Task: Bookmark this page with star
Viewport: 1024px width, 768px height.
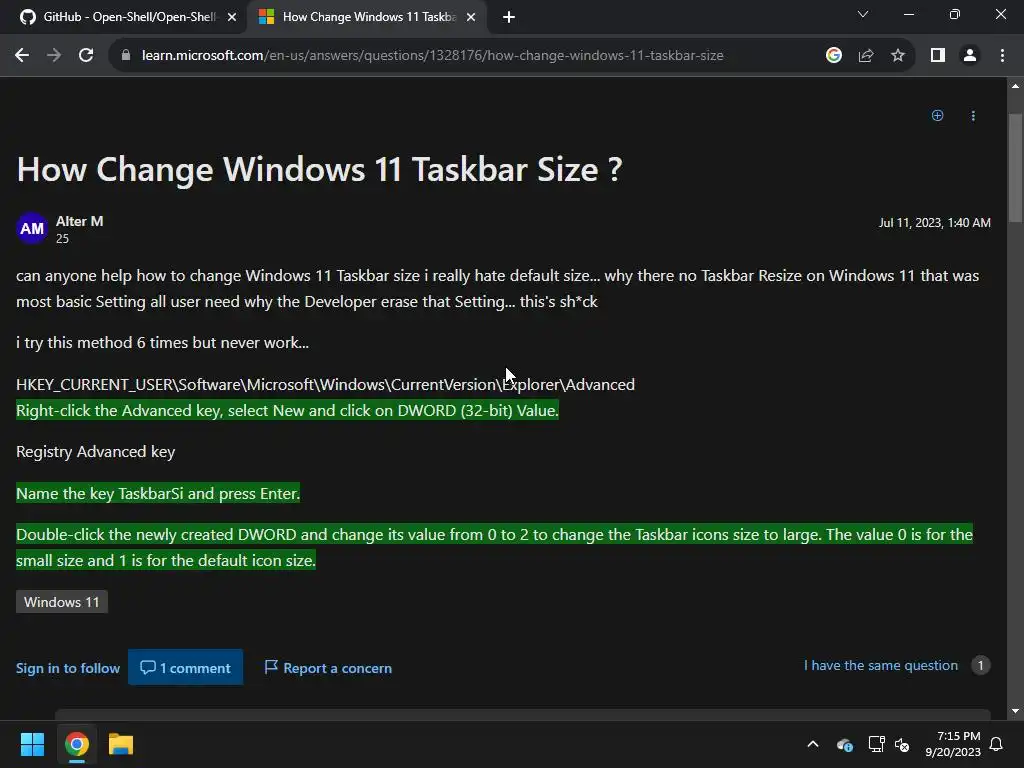Action: pos(898,56)
